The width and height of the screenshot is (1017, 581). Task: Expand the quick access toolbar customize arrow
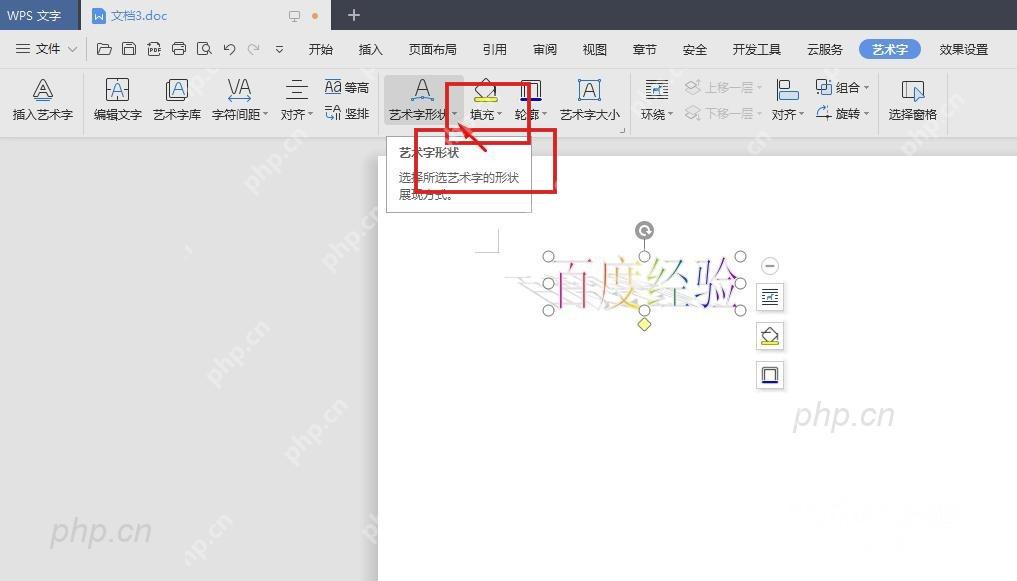pos(279,49)
